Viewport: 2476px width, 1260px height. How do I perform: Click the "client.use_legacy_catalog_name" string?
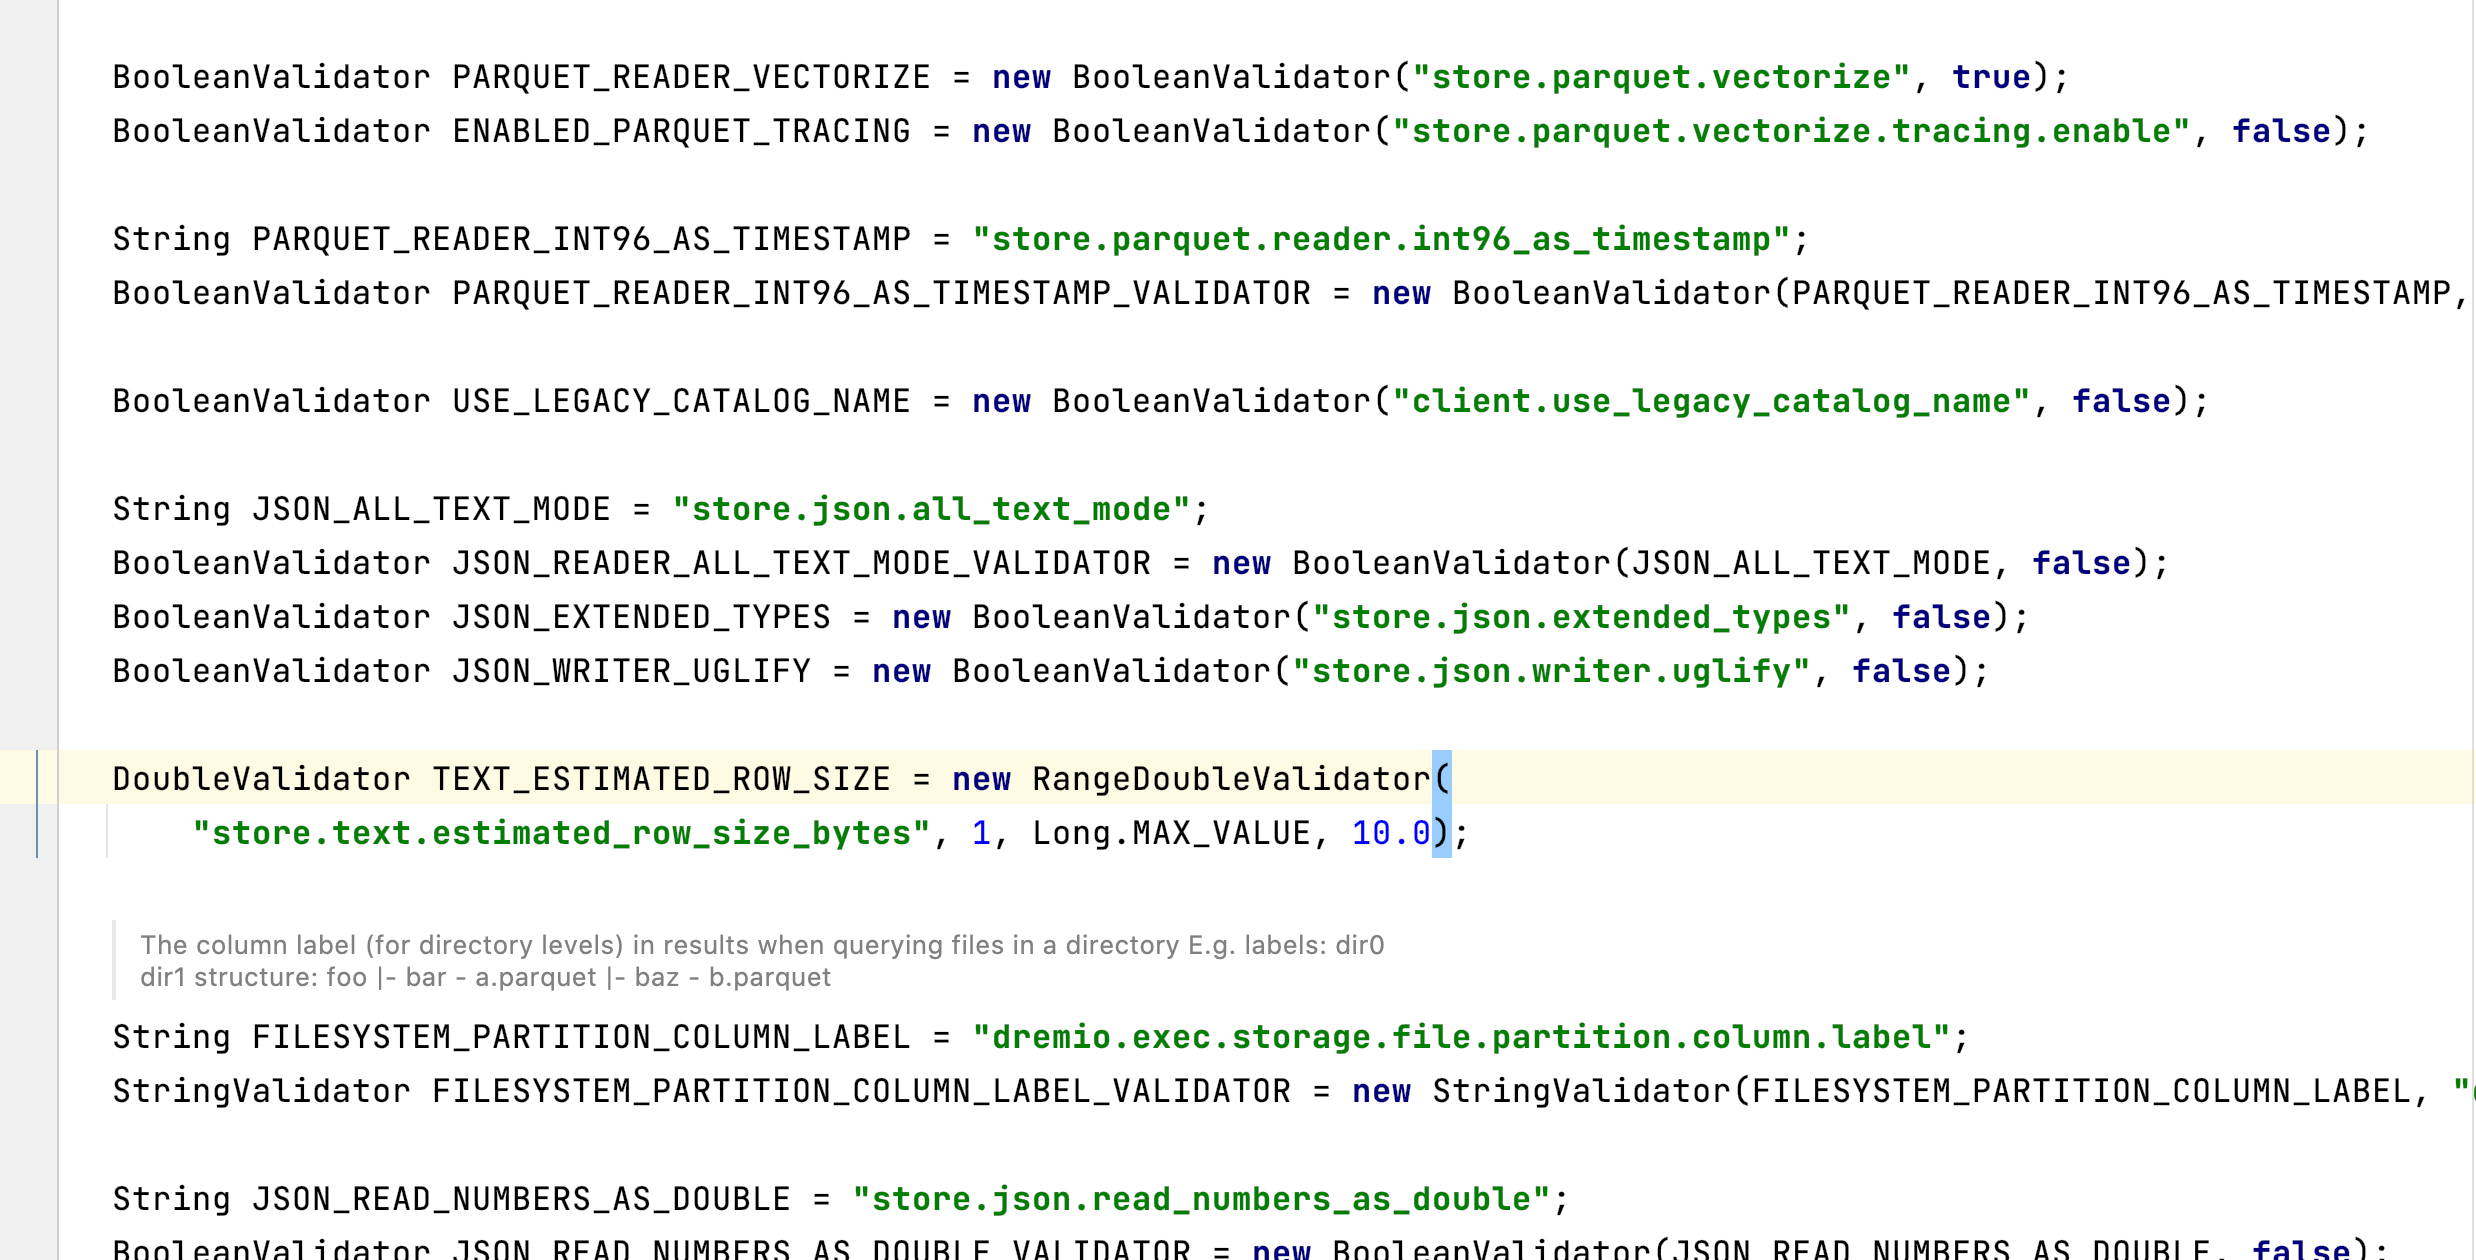(x=1711, y=401)
